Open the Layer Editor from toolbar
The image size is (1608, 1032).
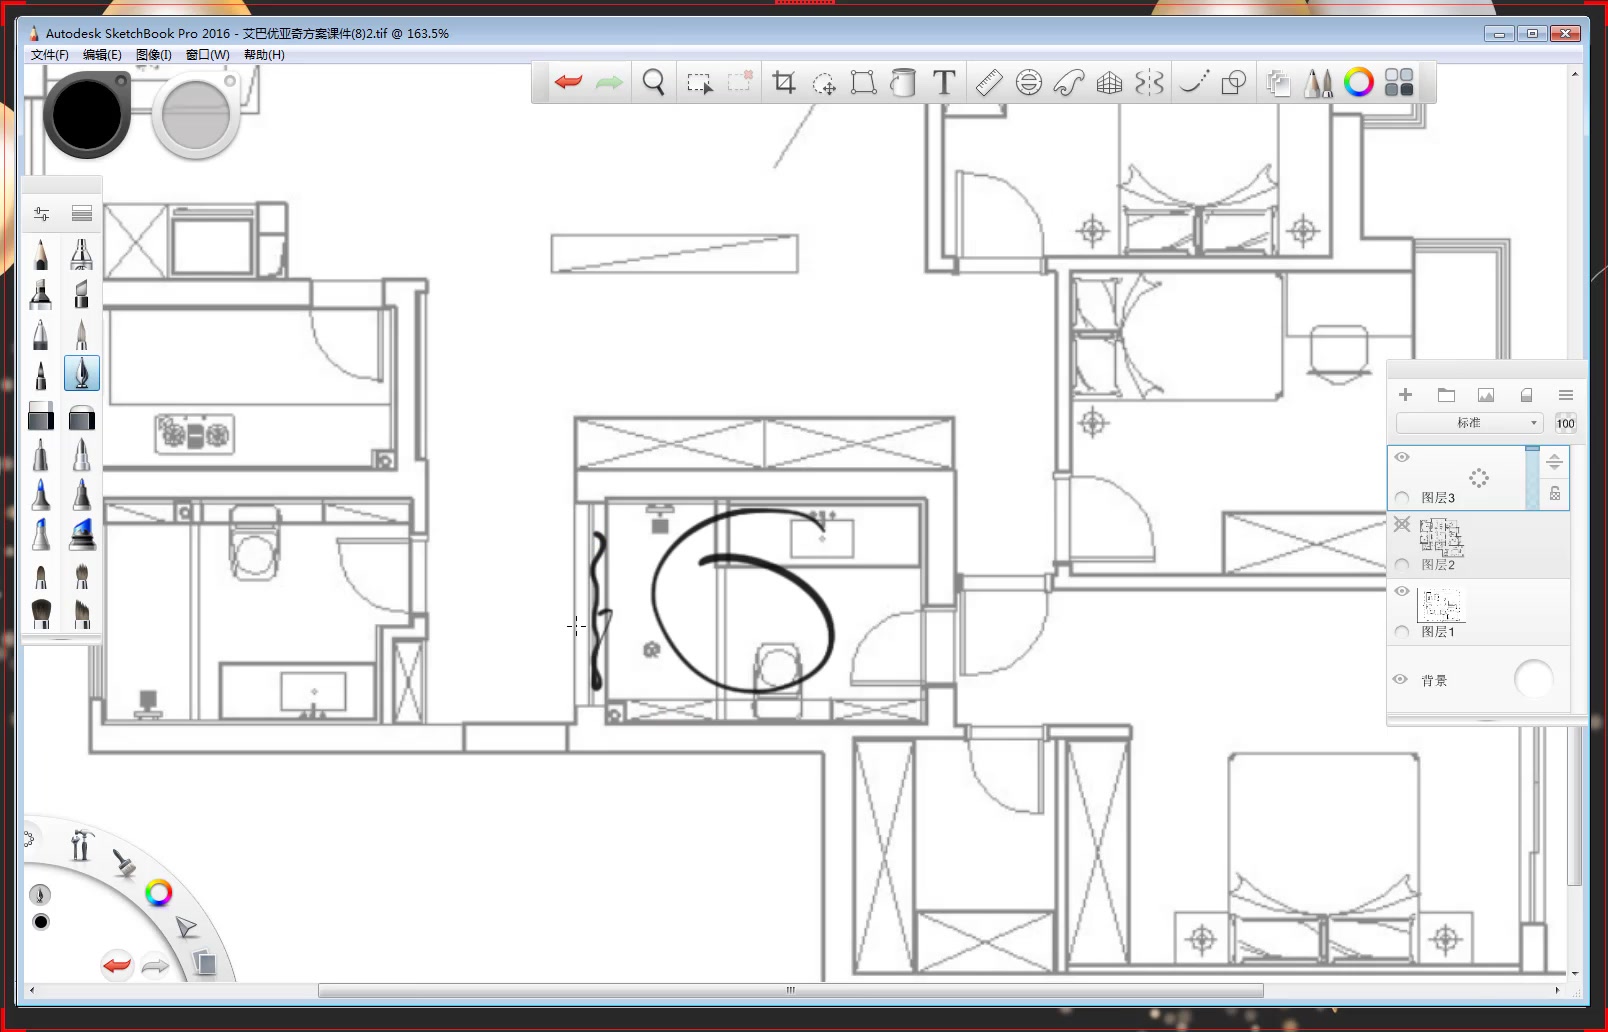coord(1278,82)
